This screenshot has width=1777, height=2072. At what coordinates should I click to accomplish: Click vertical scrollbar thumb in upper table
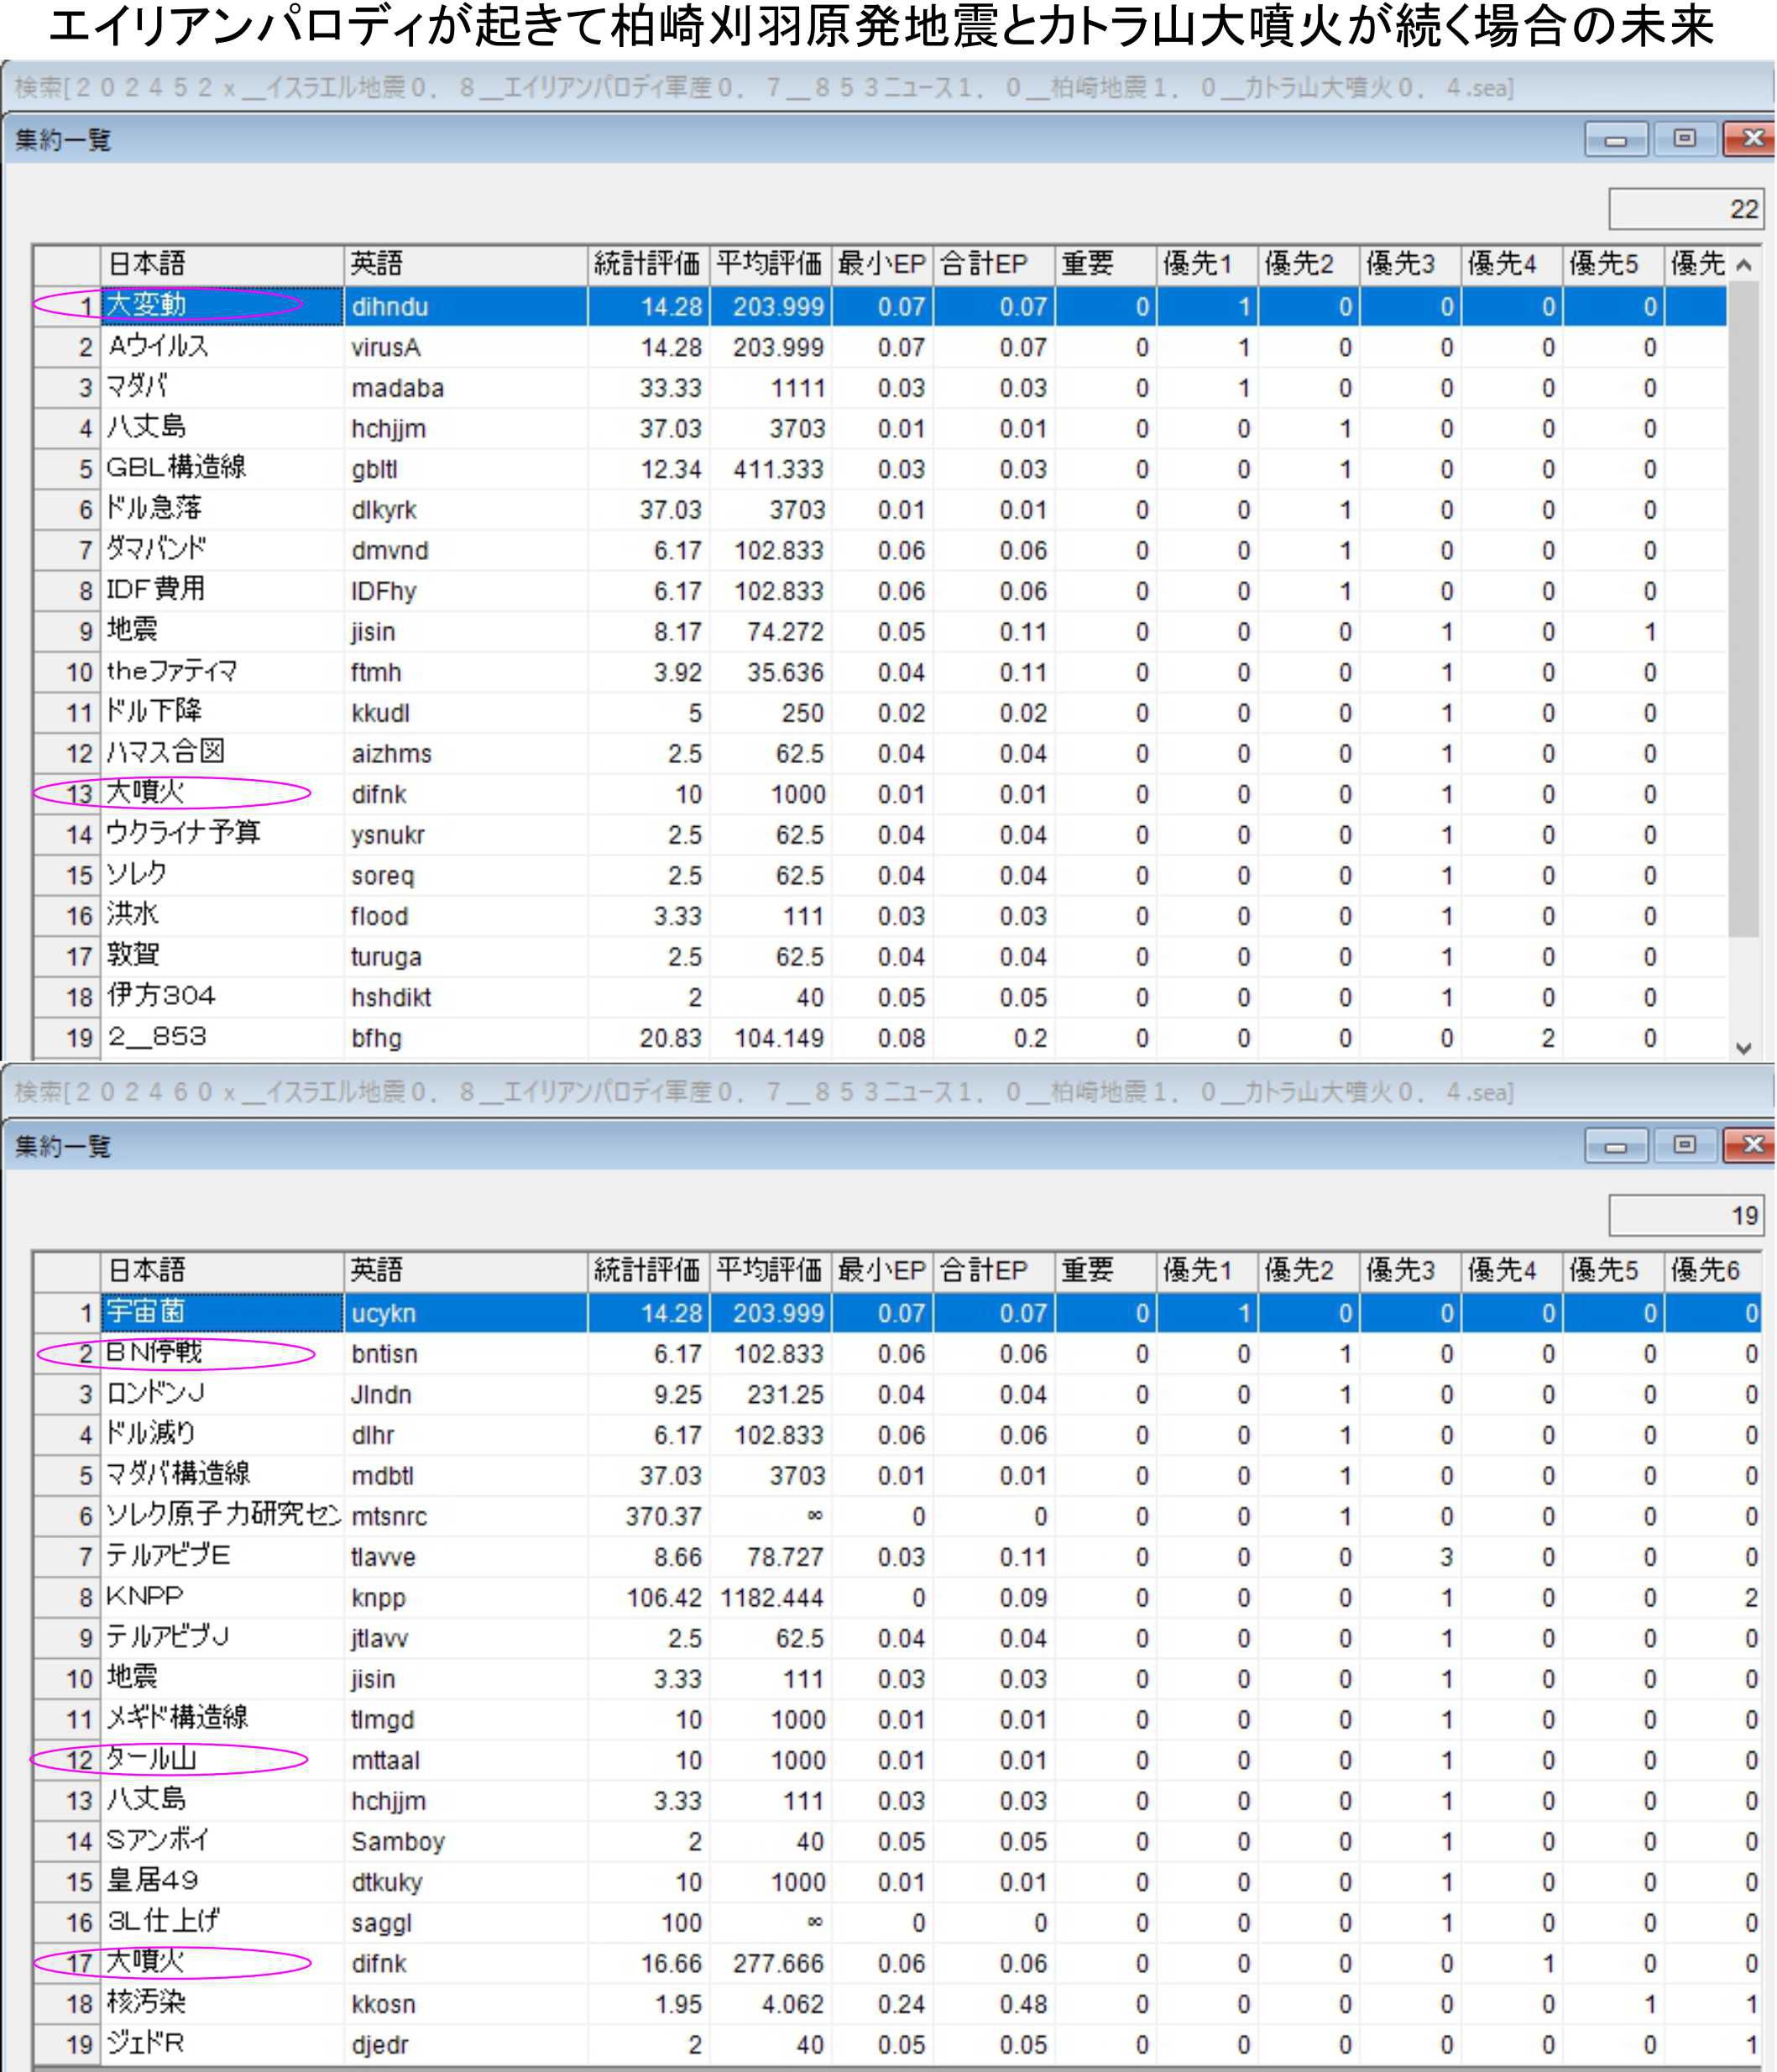(1744, 610)
